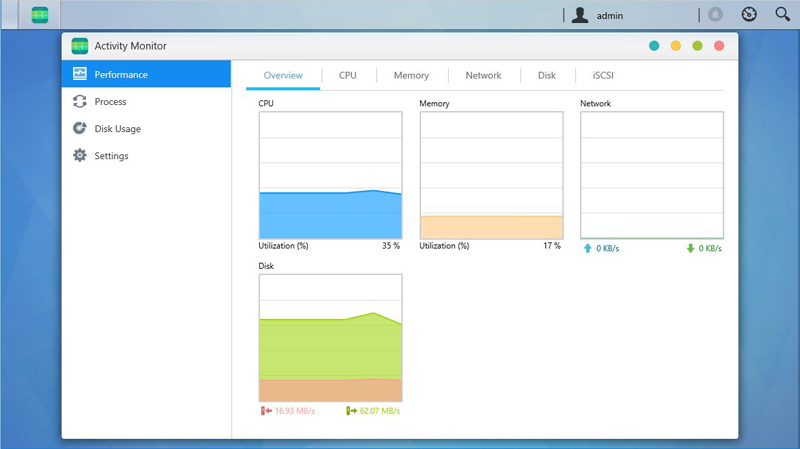Click the Settings gear icon in sidebar
Viewport: 800px width, 449px height.
80,155
